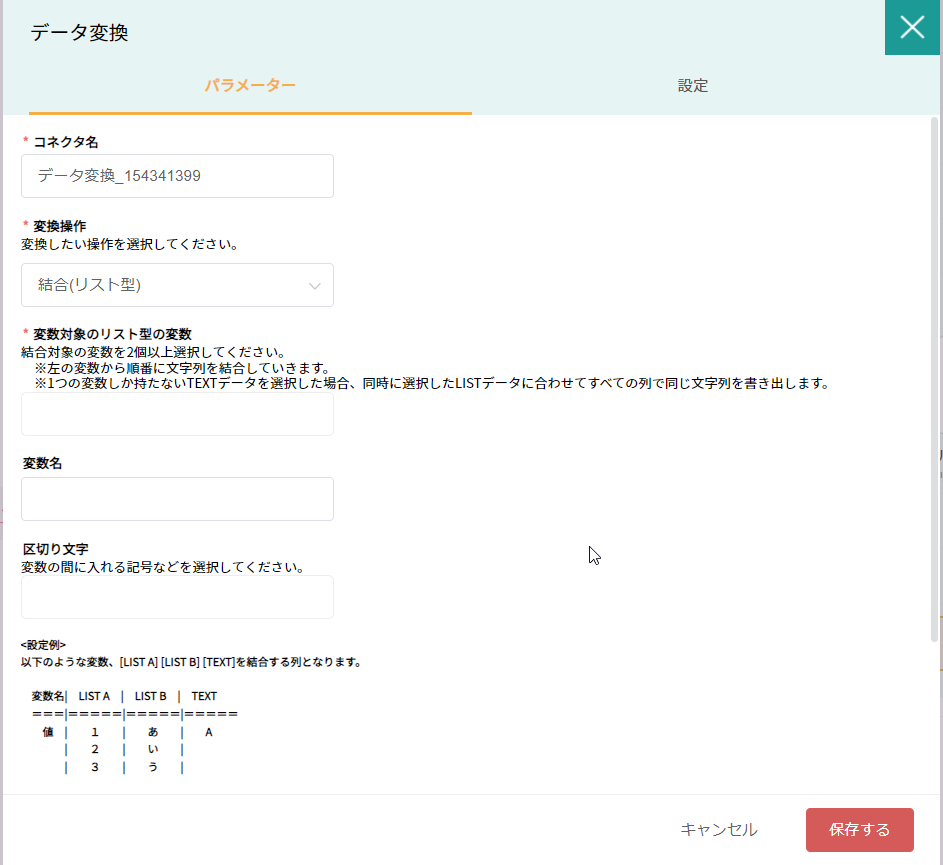Click the 区切り文字 field label
The image size is (943, 865).
pos(56,550)
